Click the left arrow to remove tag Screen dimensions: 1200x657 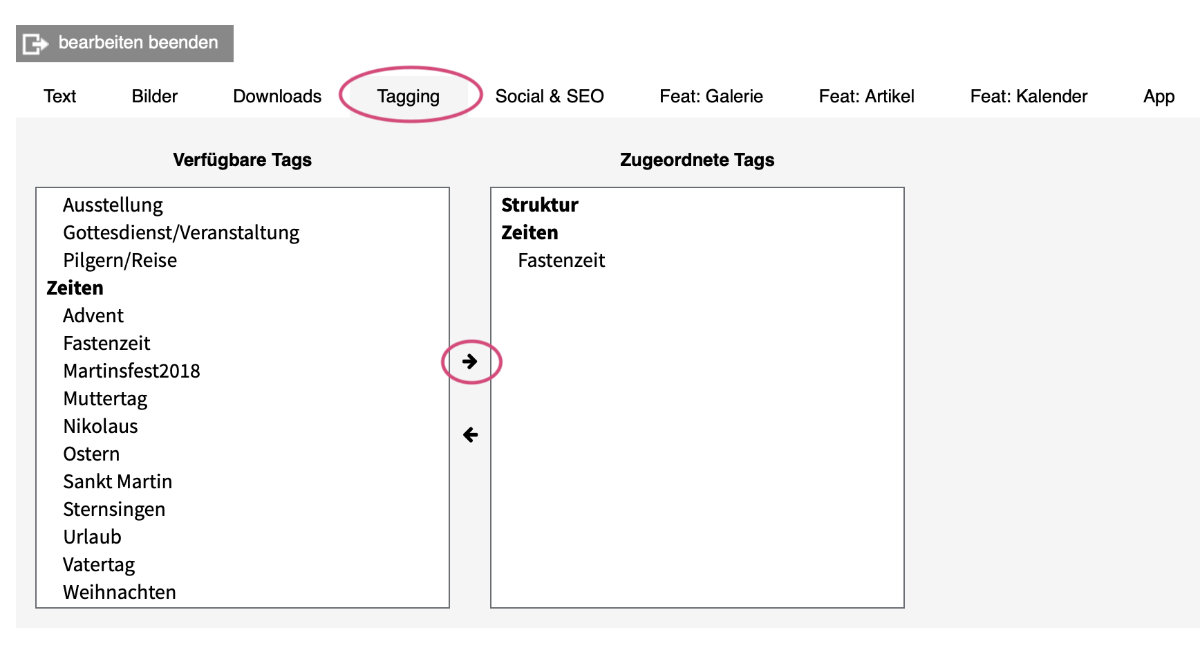470,435
